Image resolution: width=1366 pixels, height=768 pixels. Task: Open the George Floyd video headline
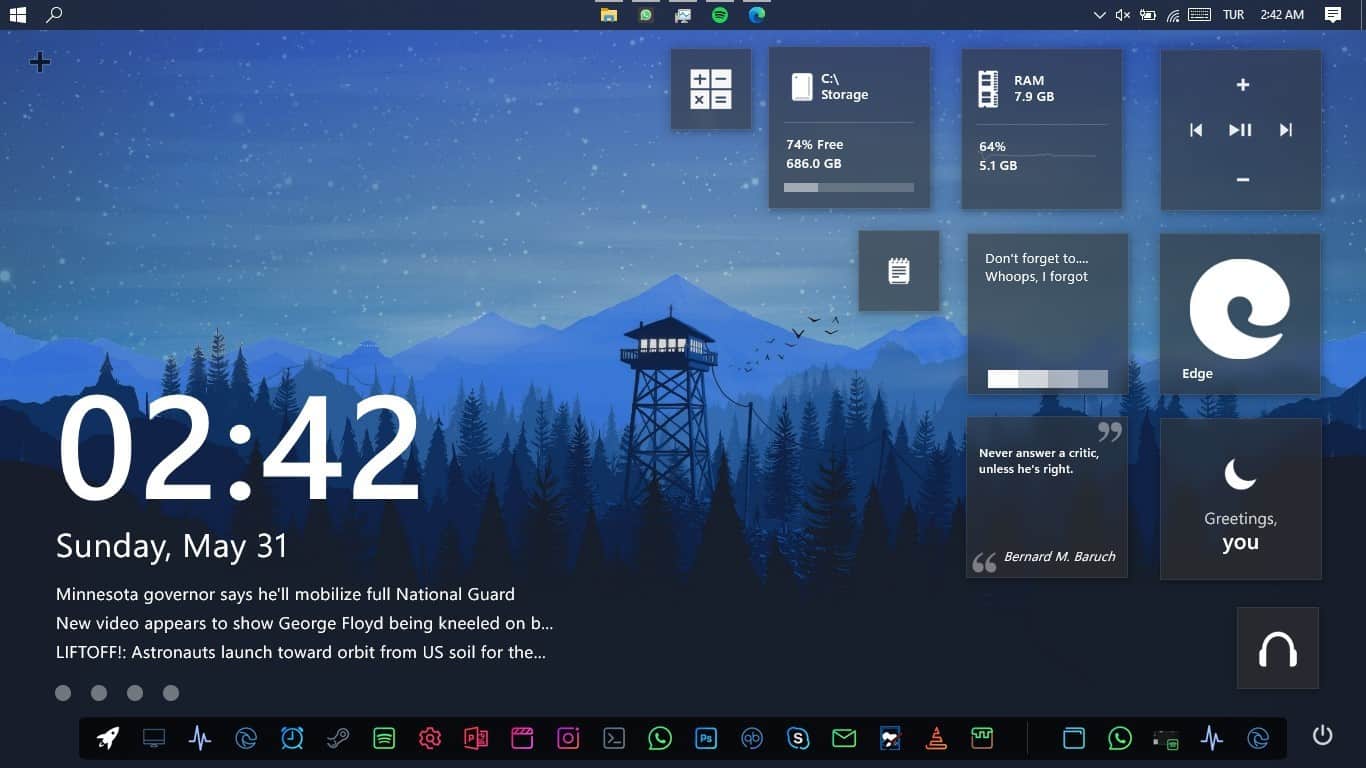(x=305, y=623)
